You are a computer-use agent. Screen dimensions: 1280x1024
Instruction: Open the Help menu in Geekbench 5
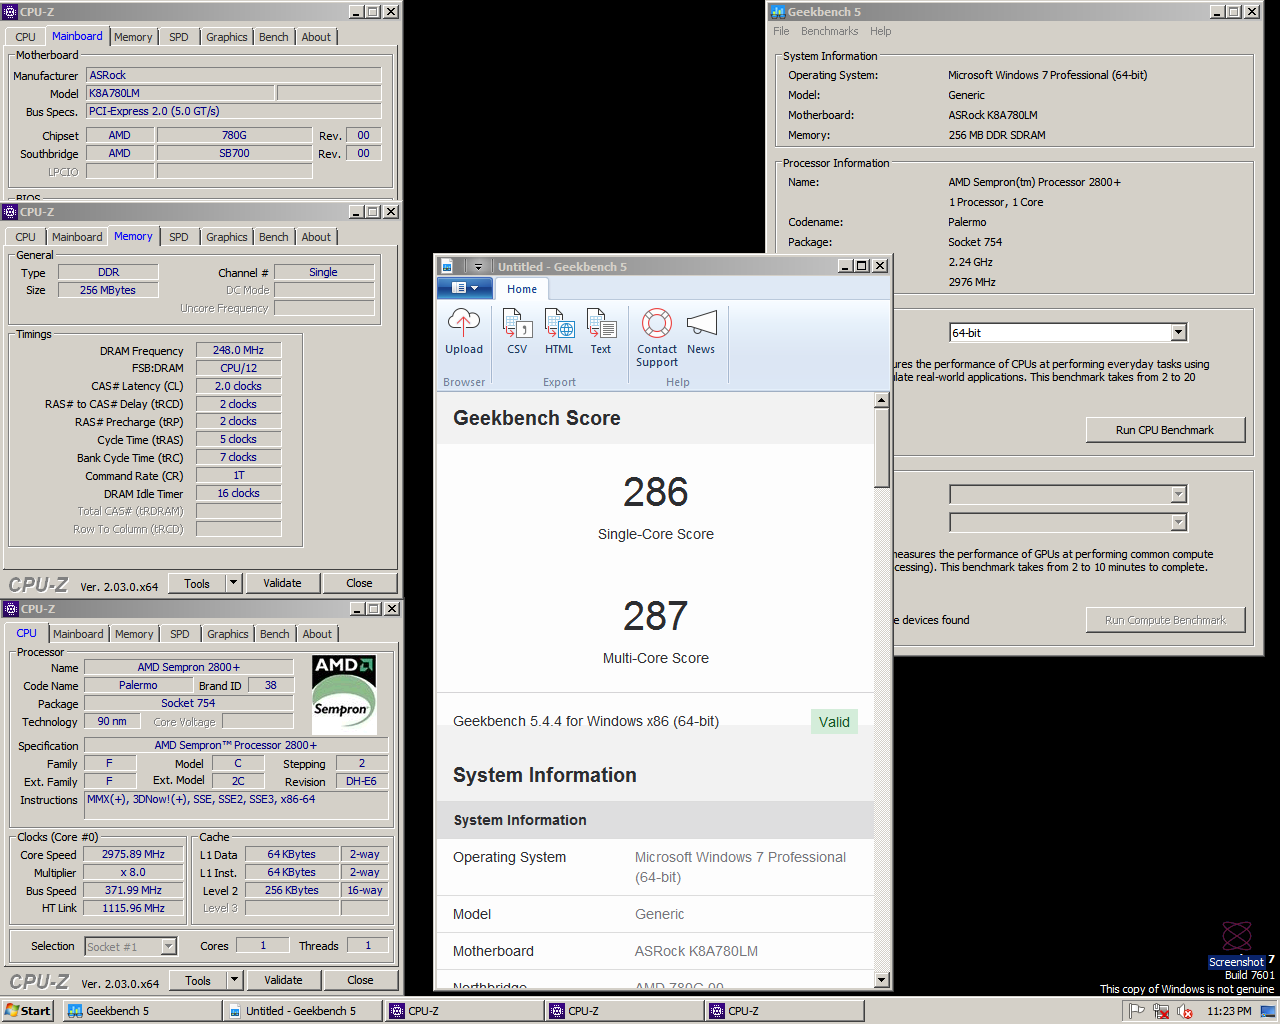pyautogui.click(x=880, y=31)
